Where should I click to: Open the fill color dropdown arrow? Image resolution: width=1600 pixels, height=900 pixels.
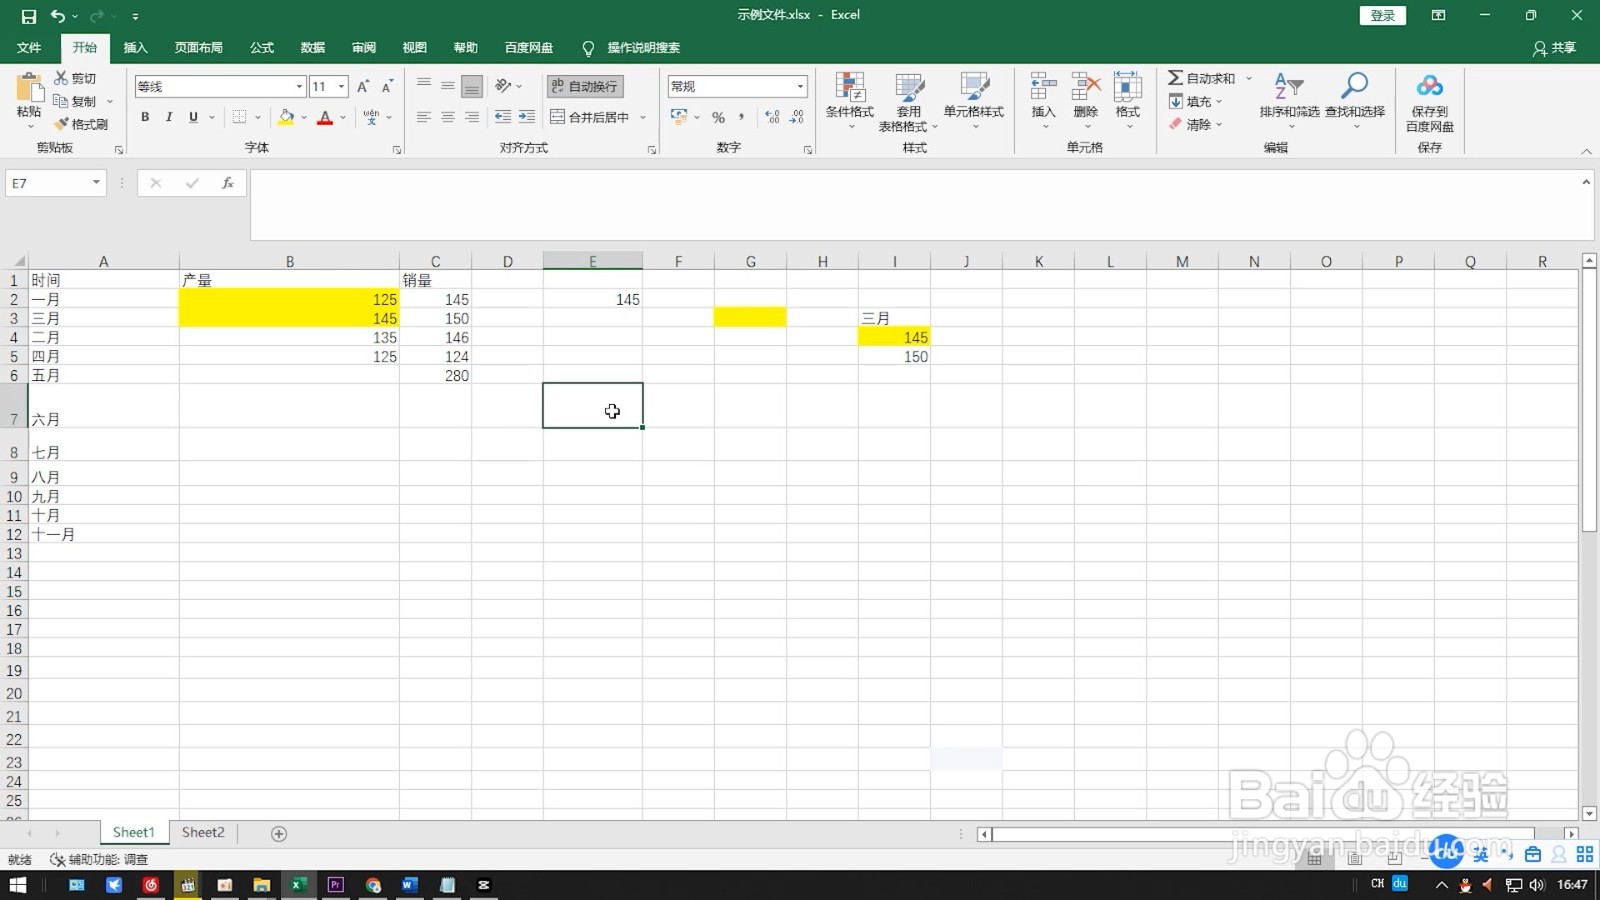(x=304, y=117)
